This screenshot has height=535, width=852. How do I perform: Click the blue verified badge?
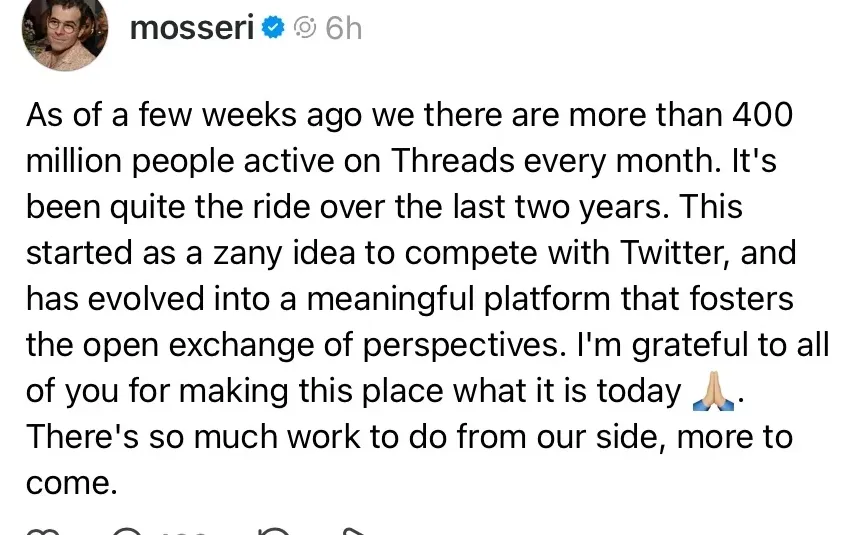[x=273, y=28]
